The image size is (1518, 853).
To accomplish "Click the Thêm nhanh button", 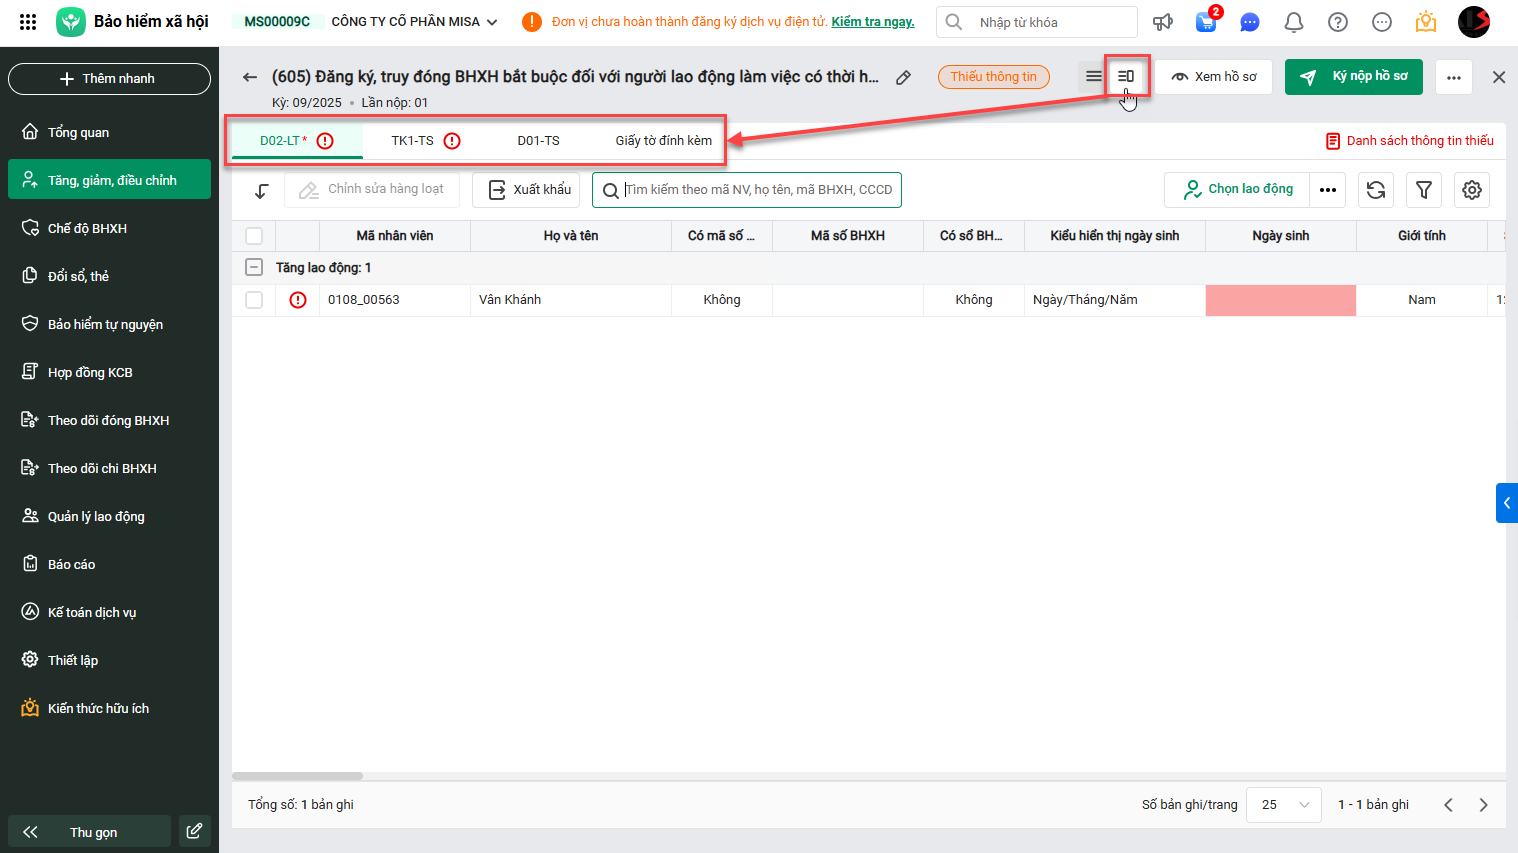I will point(109,79).
